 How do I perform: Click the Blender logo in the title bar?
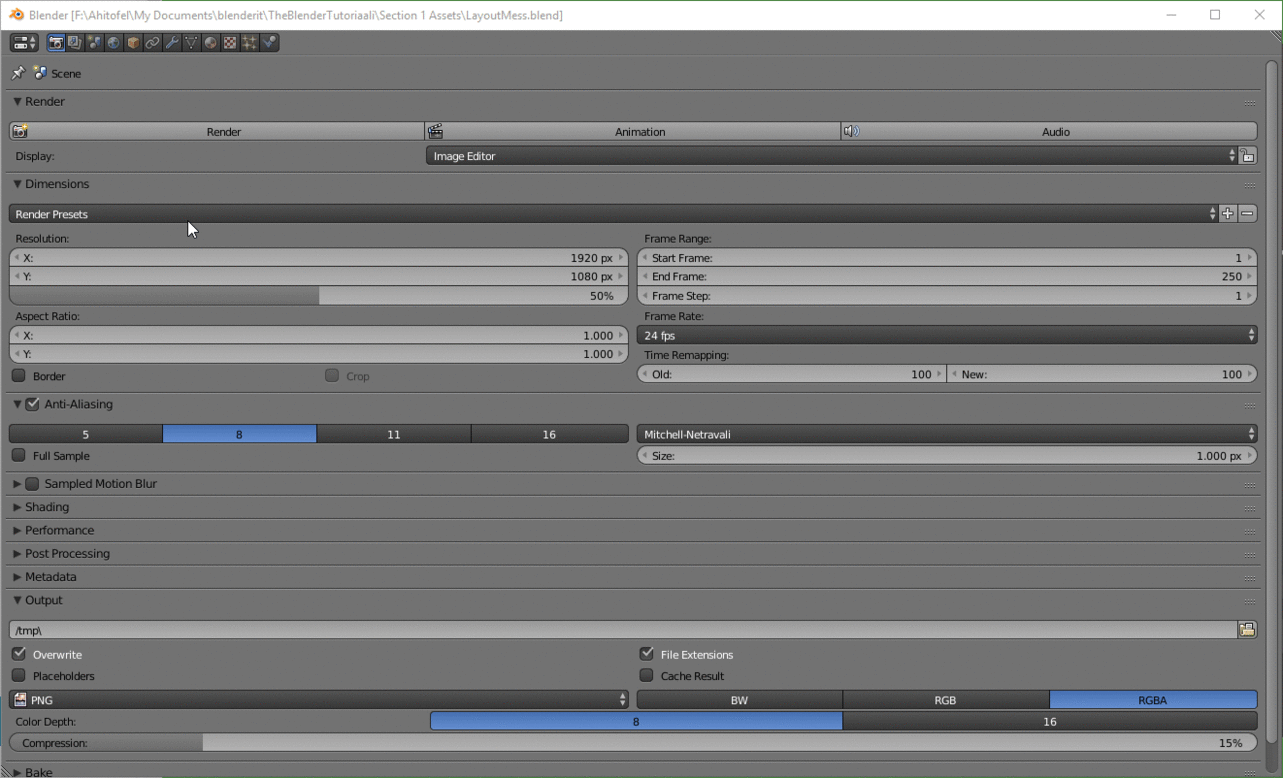[16, 15]
